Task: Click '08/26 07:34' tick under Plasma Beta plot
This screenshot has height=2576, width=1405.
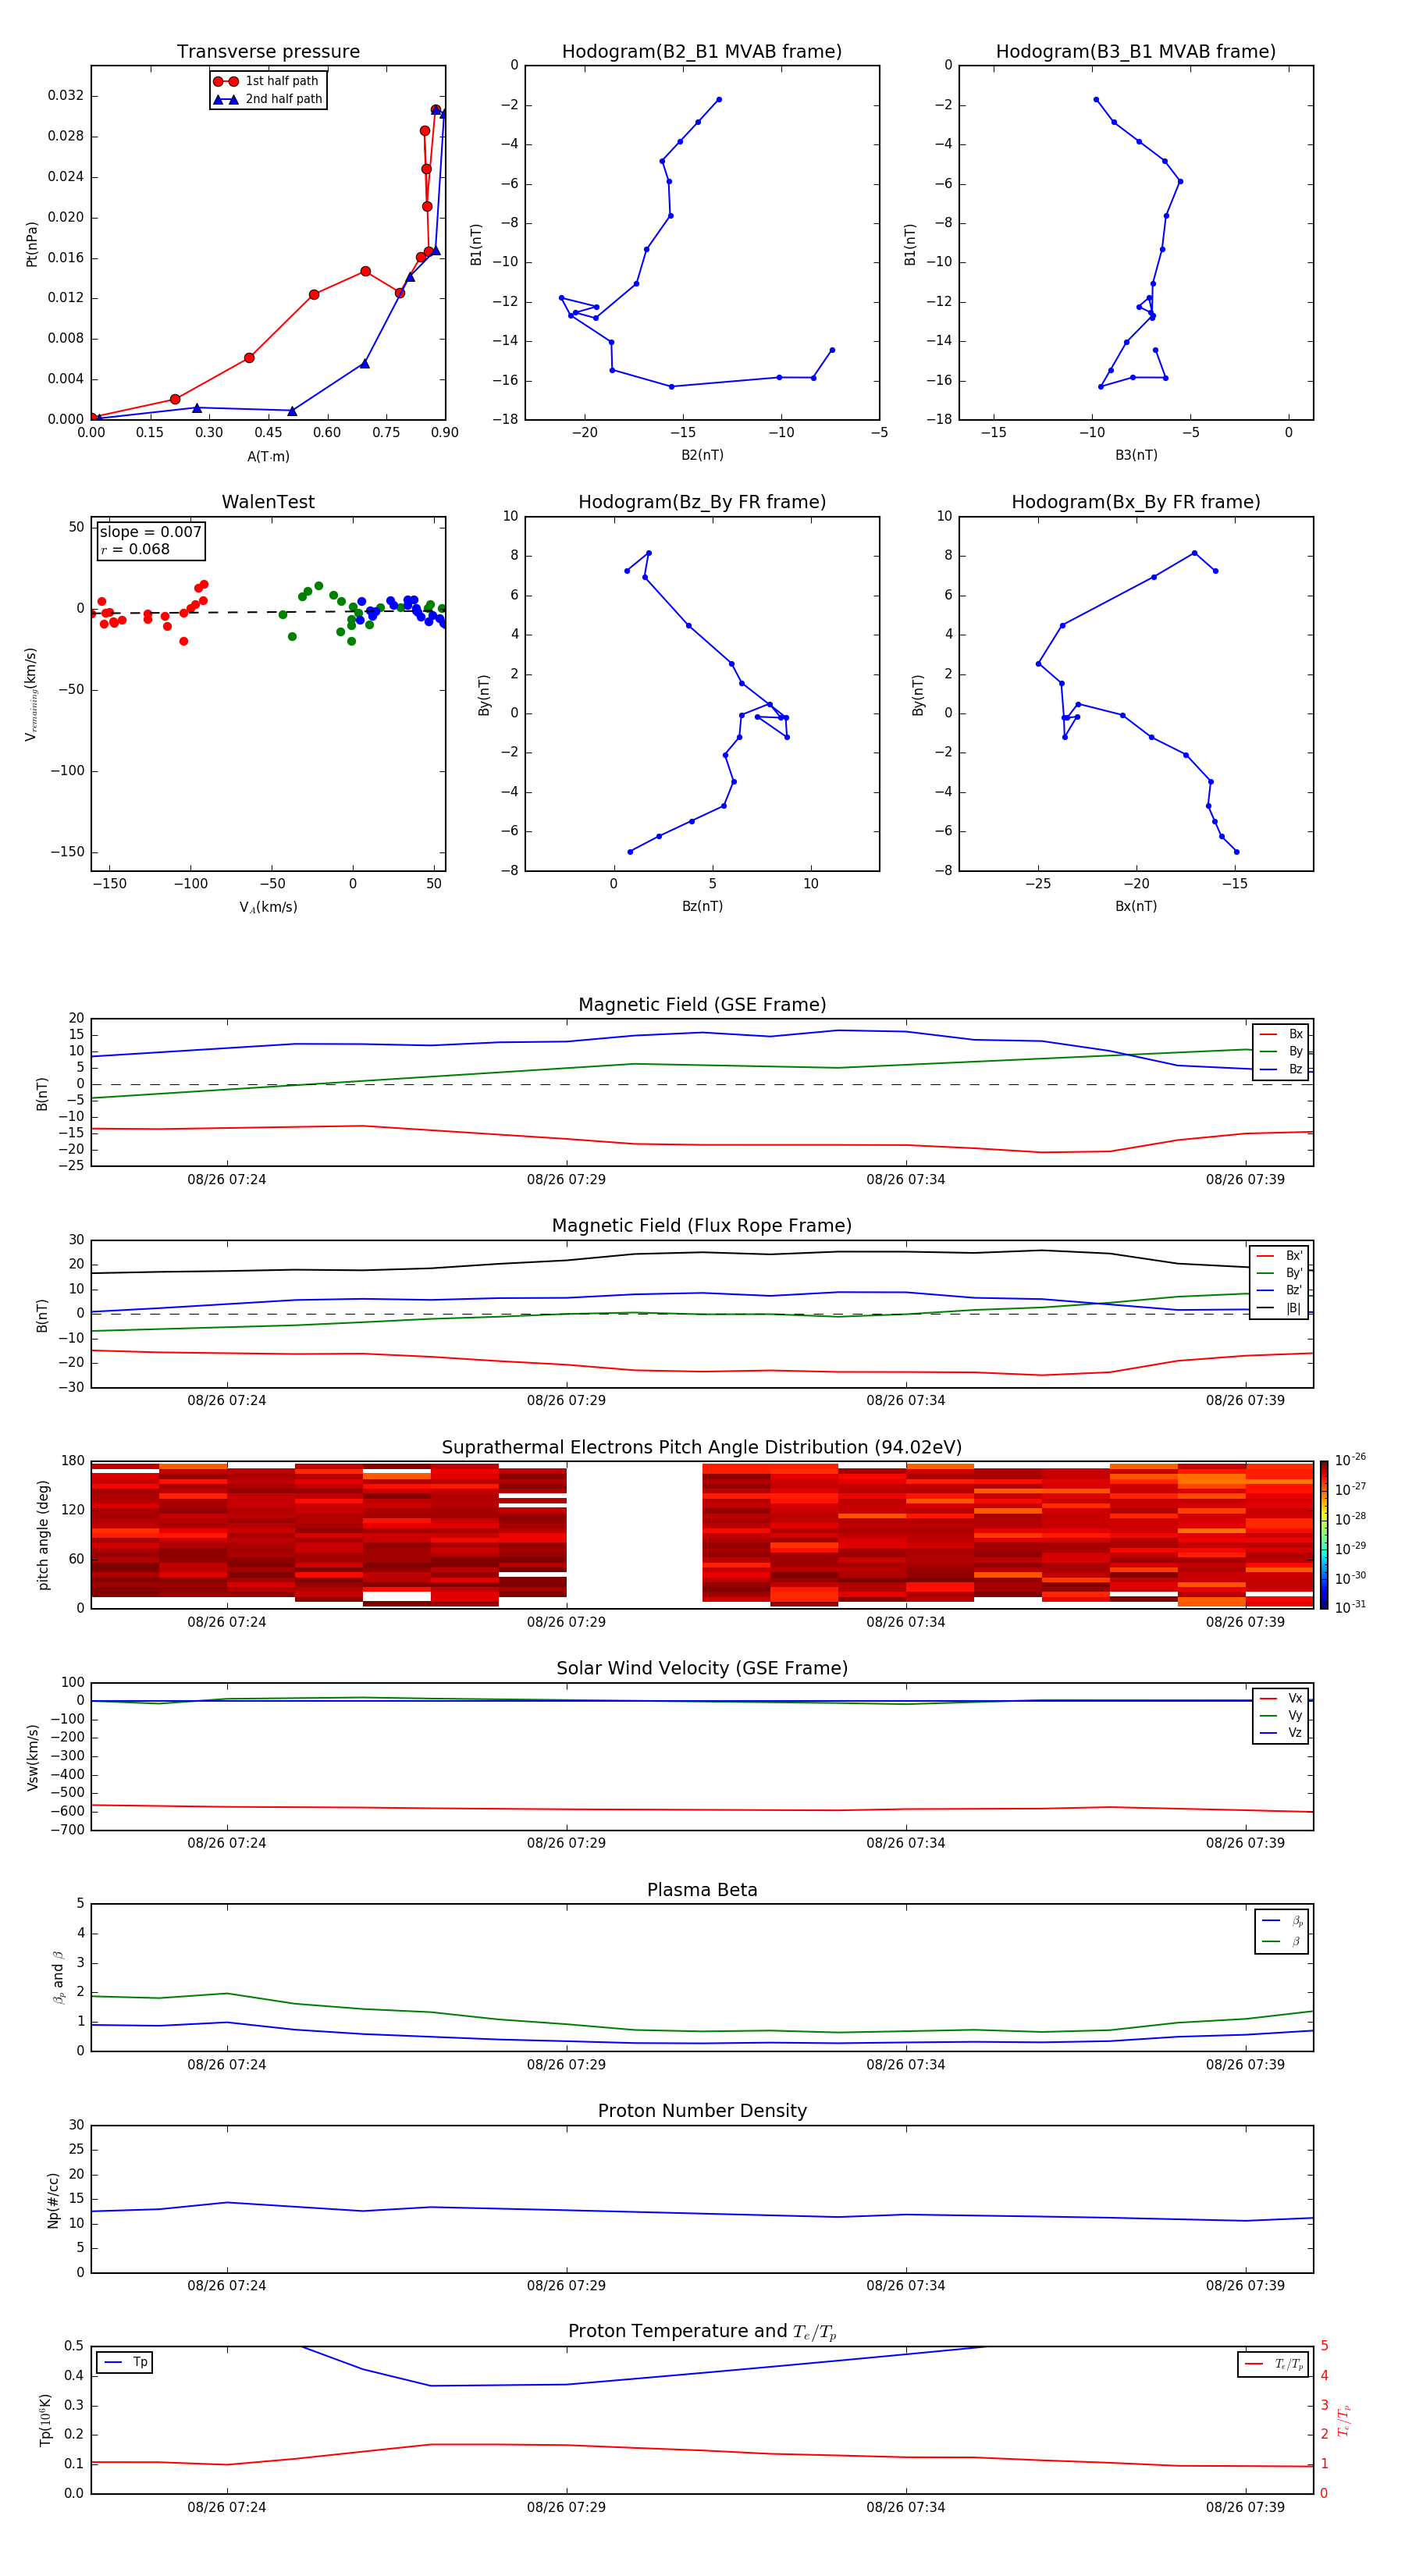Action: (x=906, y=2065)
